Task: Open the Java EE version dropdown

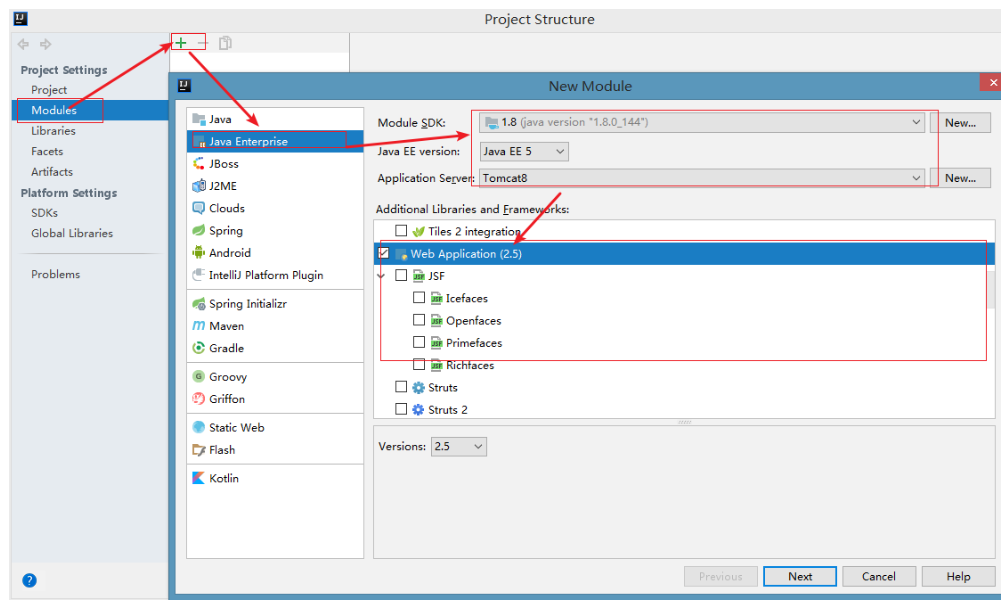Action: click(x=524, y=152)
